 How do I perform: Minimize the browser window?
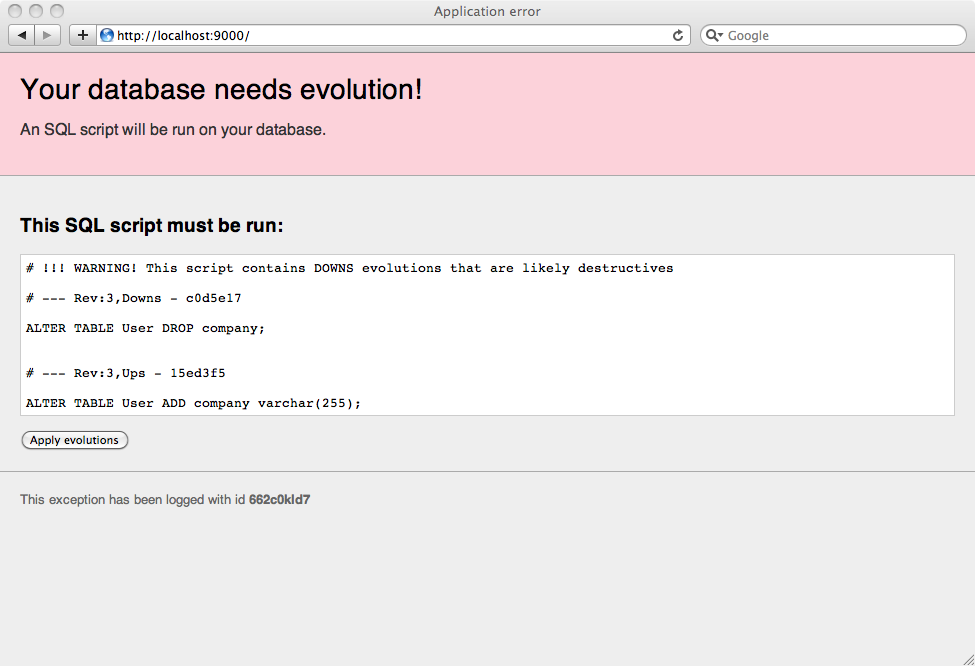pyautogui.click(x=36, y=11)
